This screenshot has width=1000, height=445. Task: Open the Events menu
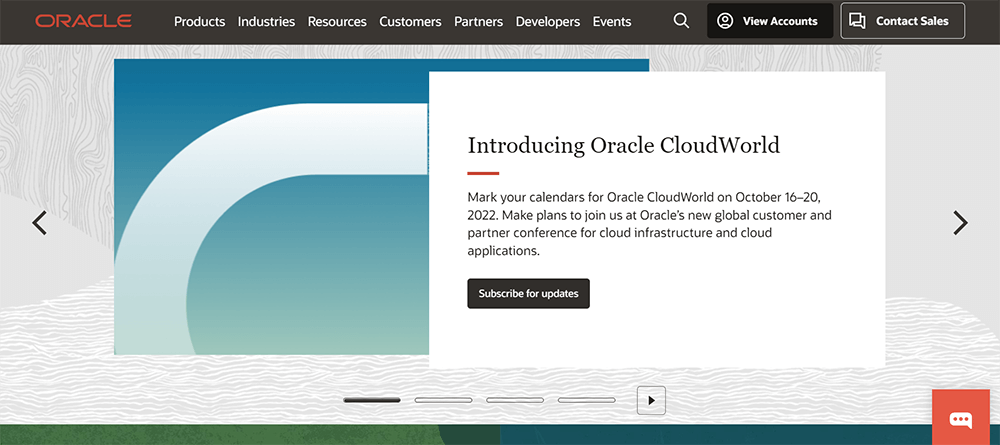[x=612, y=22]
